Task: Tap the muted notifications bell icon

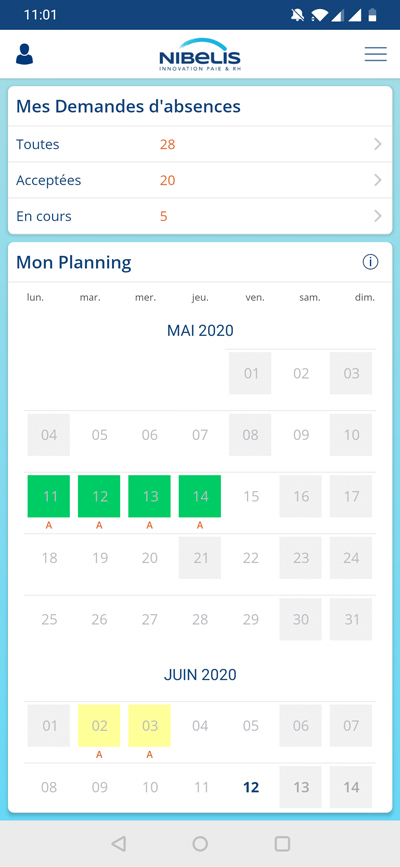Action: tap(297, 15)
